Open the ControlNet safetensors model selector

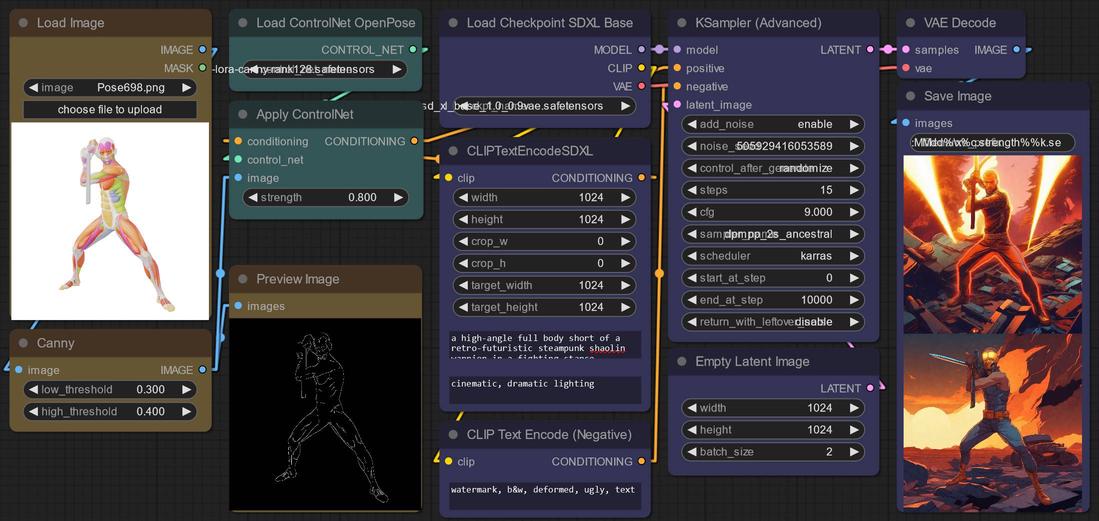(x=325, y=69)
